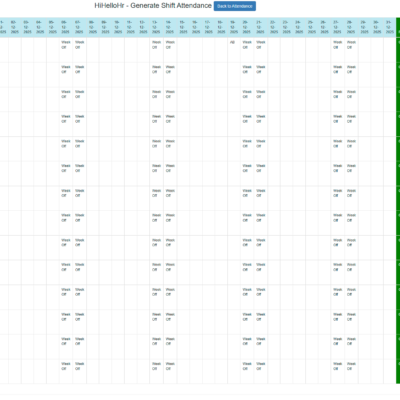Click first row's Week Off under 06-12-2025
The height and width of the screenshot is (400, 400).
pyautogui.click(x=66, y=45)
